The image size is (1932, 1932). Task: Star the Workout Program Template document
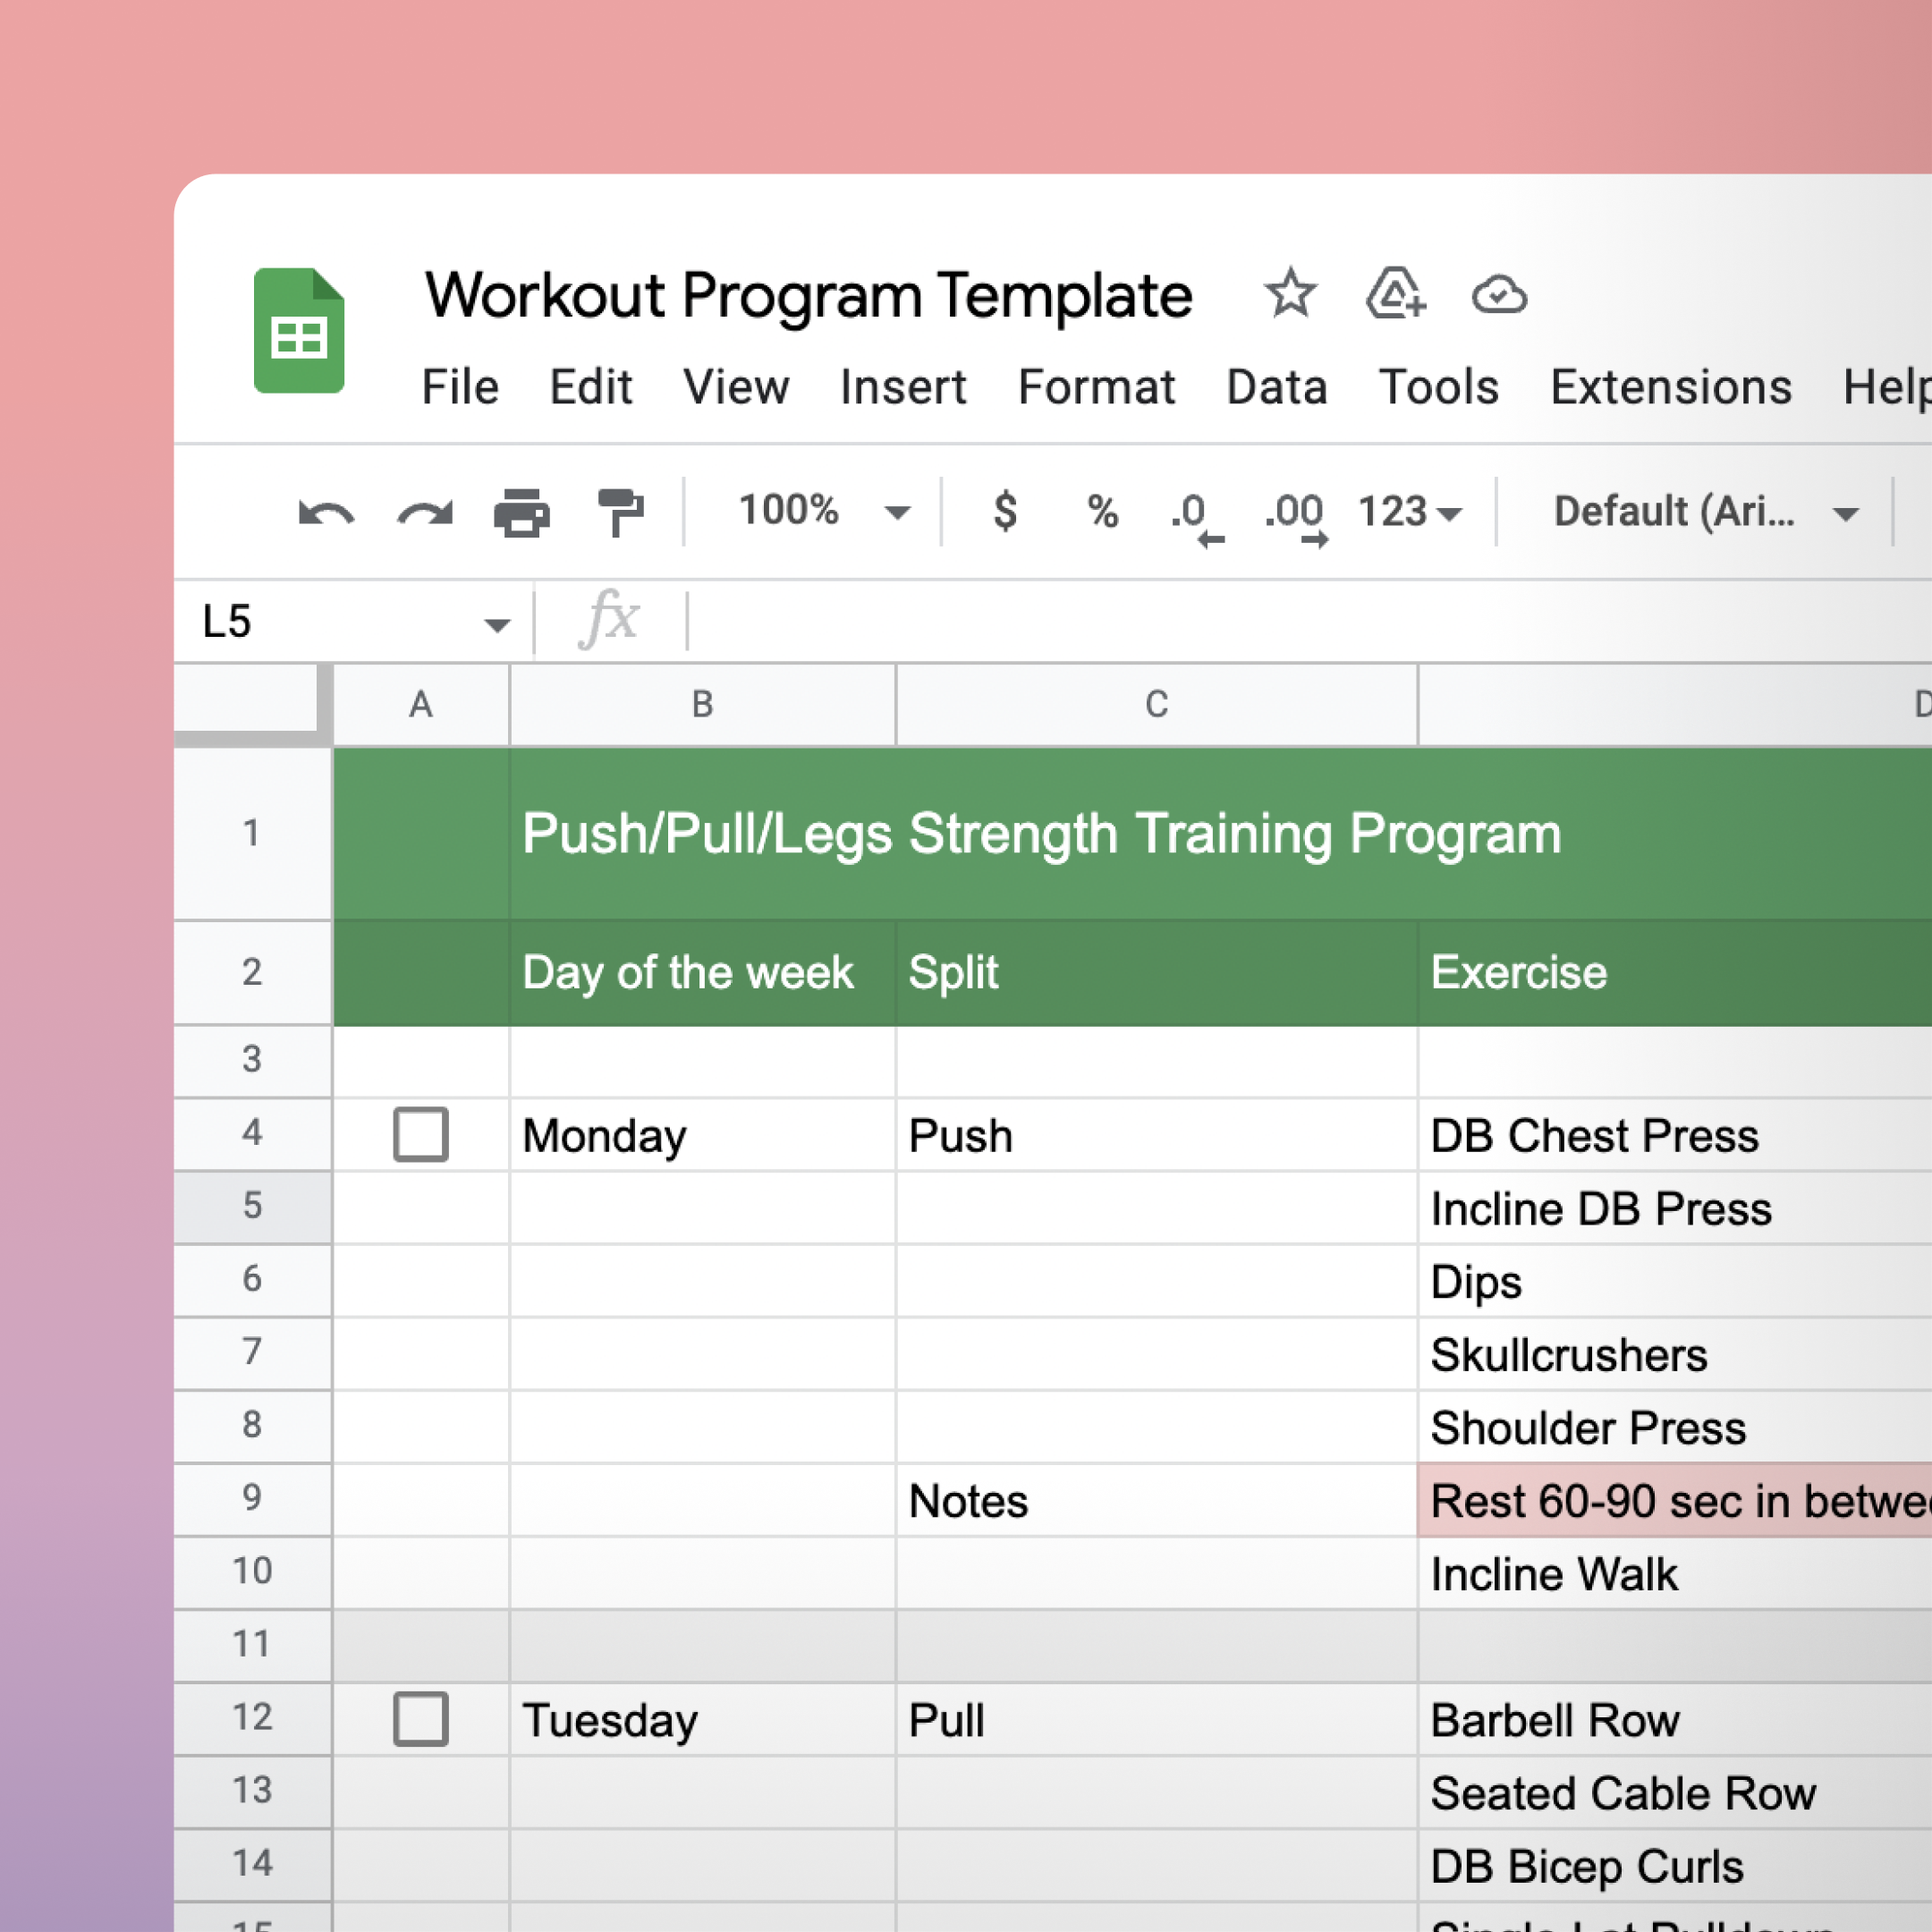(1290, 294)
